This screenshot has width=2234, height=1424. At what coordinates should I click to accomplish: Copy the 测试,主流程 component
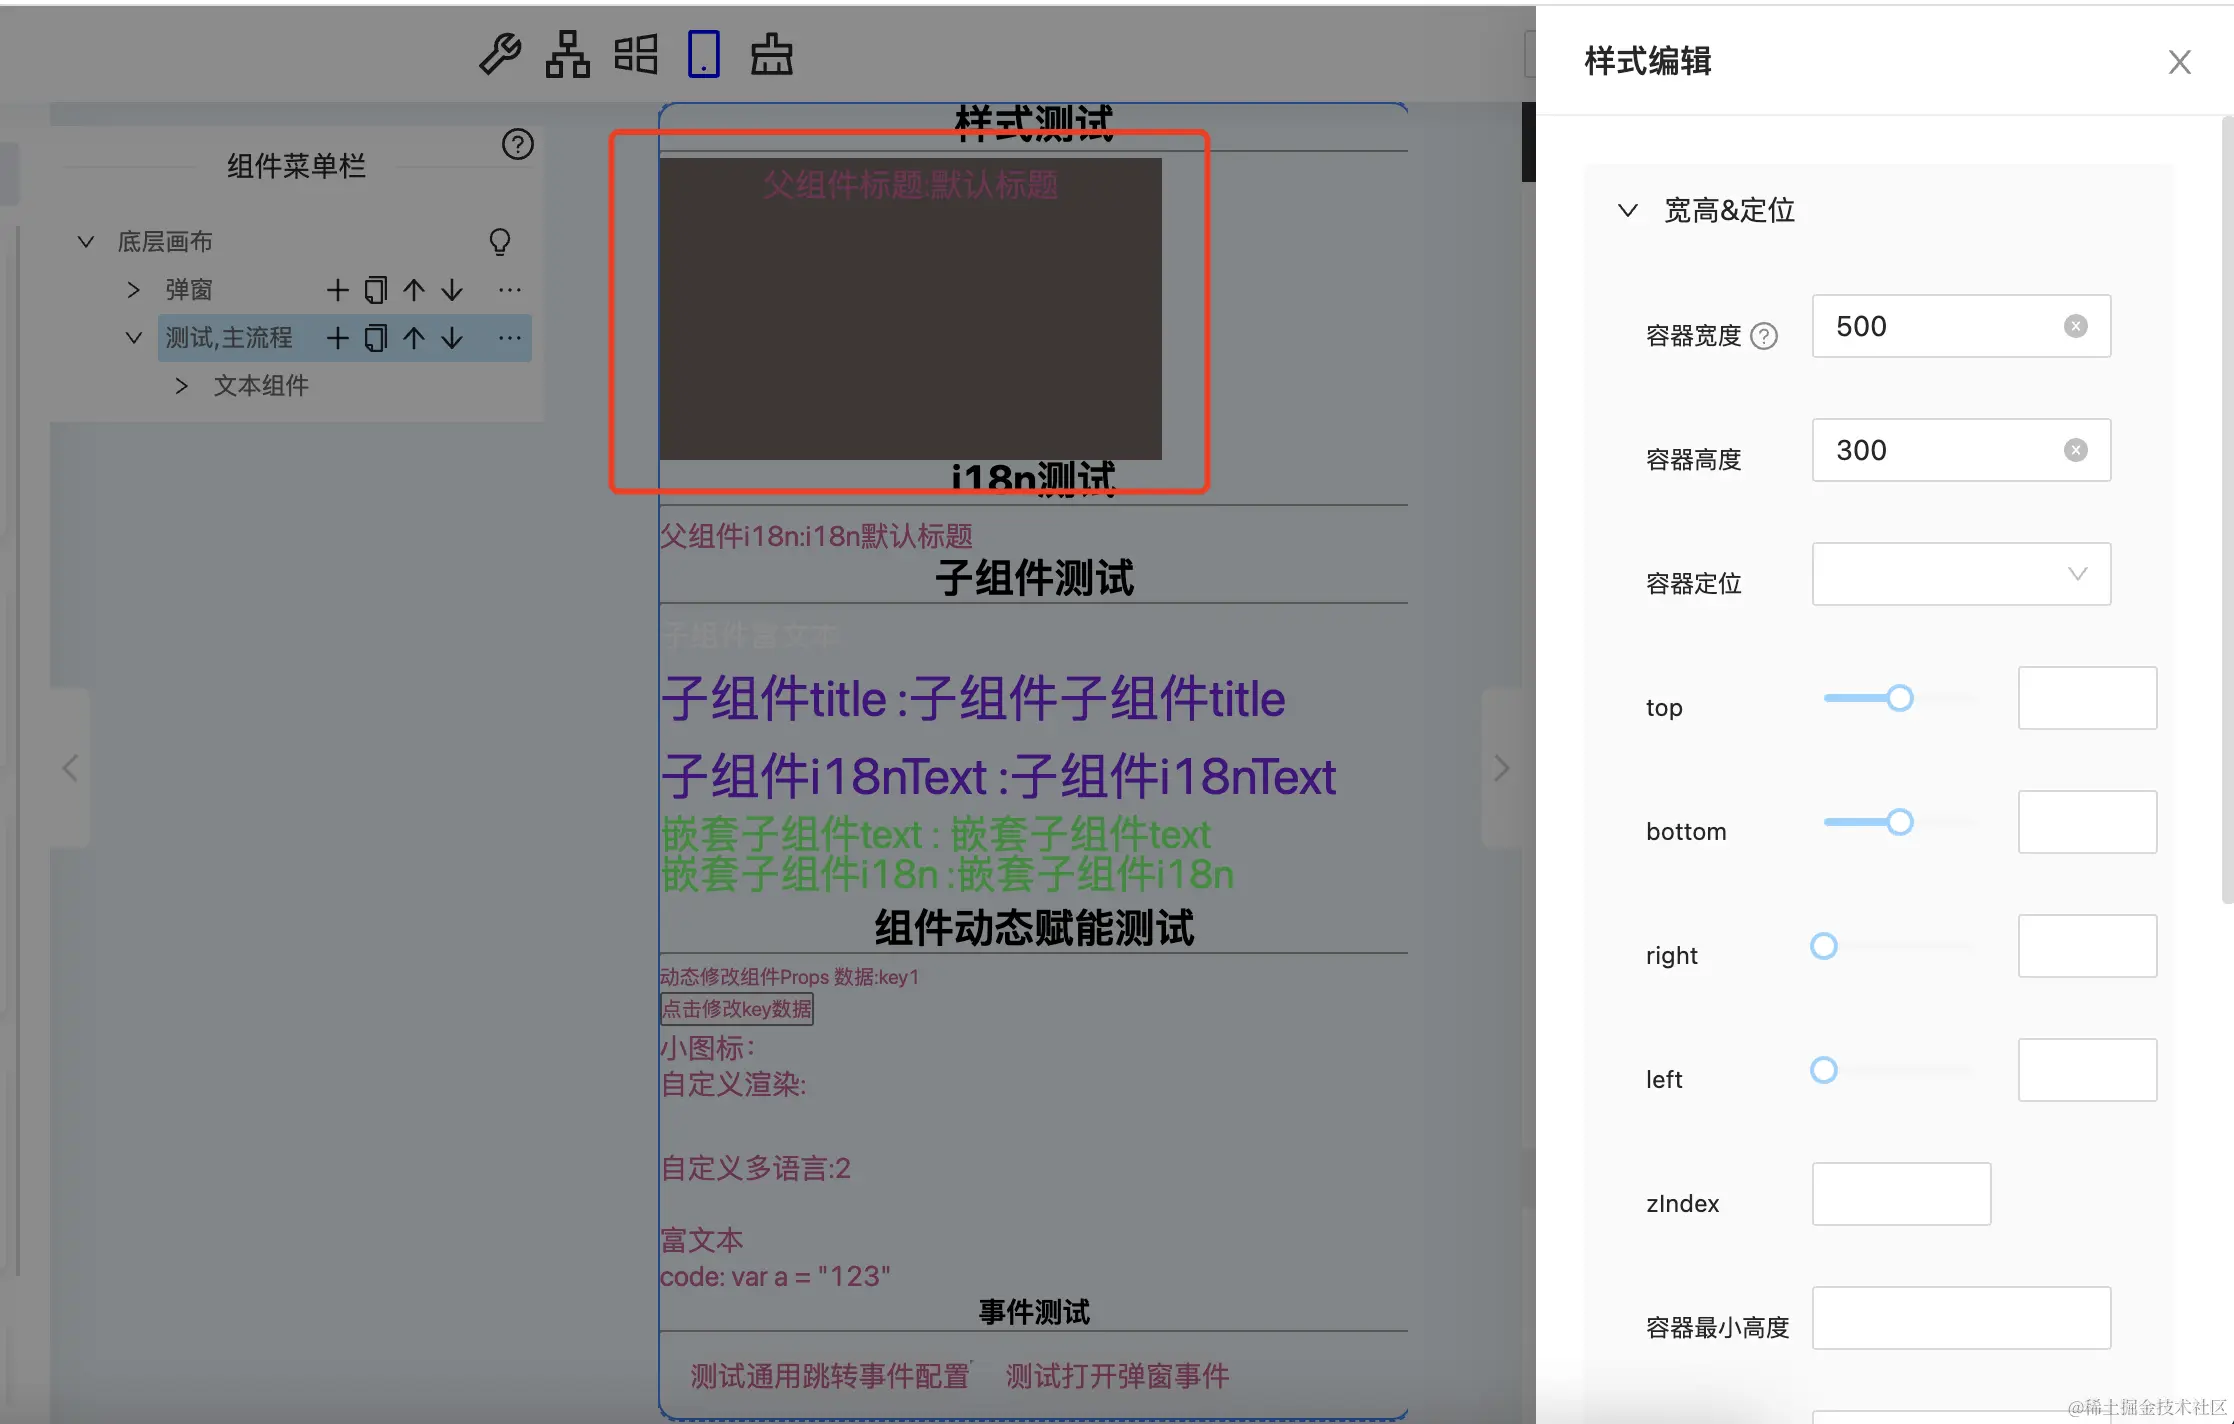375,338
